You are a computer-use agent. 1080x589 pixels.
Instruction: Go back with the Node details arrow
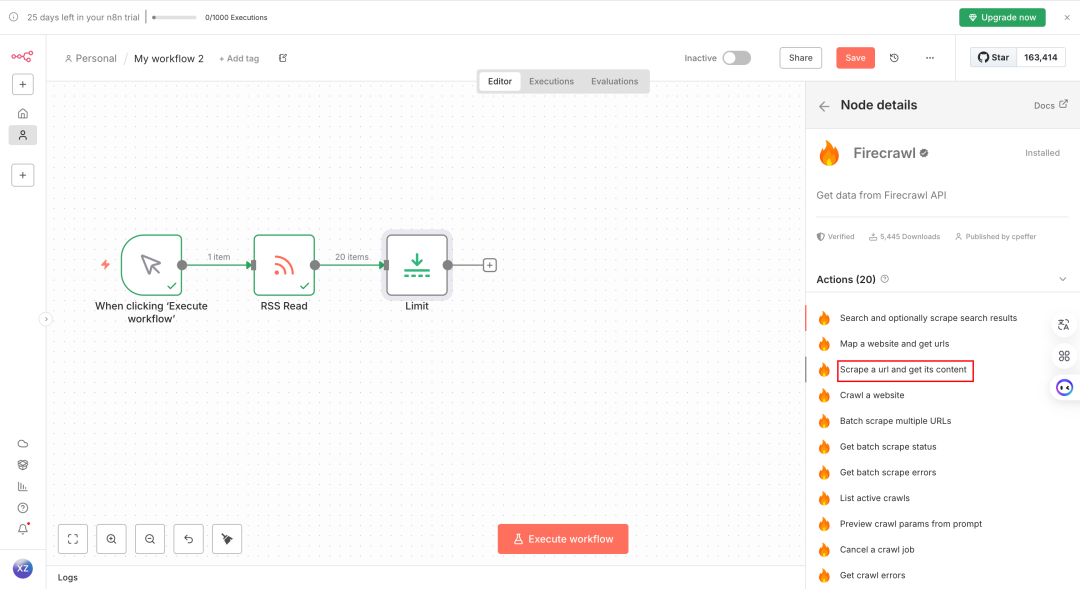[x=824, y=106]
